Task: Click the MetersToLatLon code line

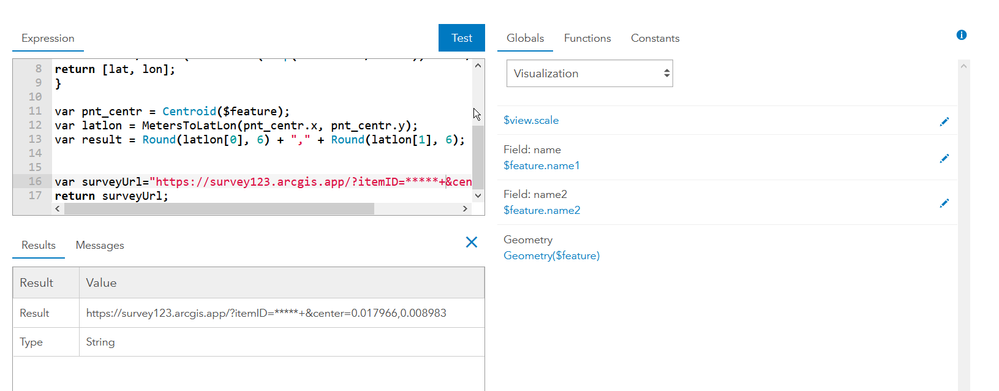Action: tap(236, 125)
